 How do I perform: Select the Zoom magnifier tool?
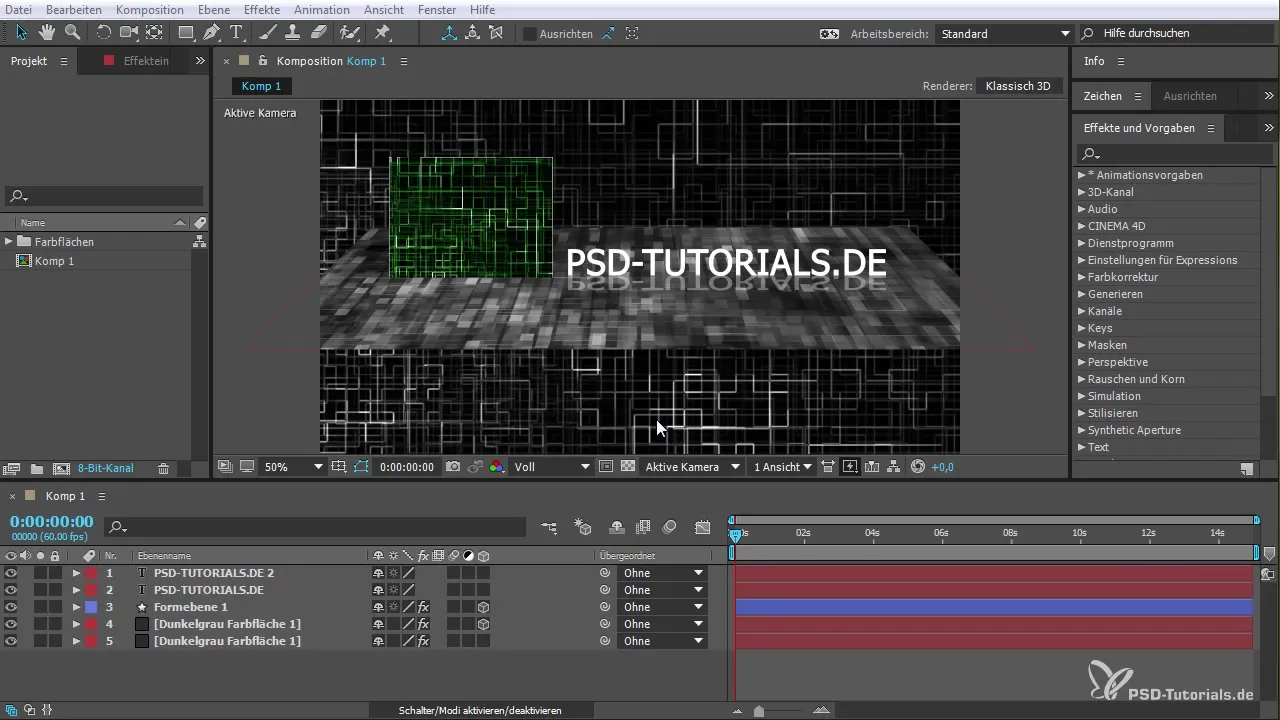pyautogui.click(x=72, y=33)
